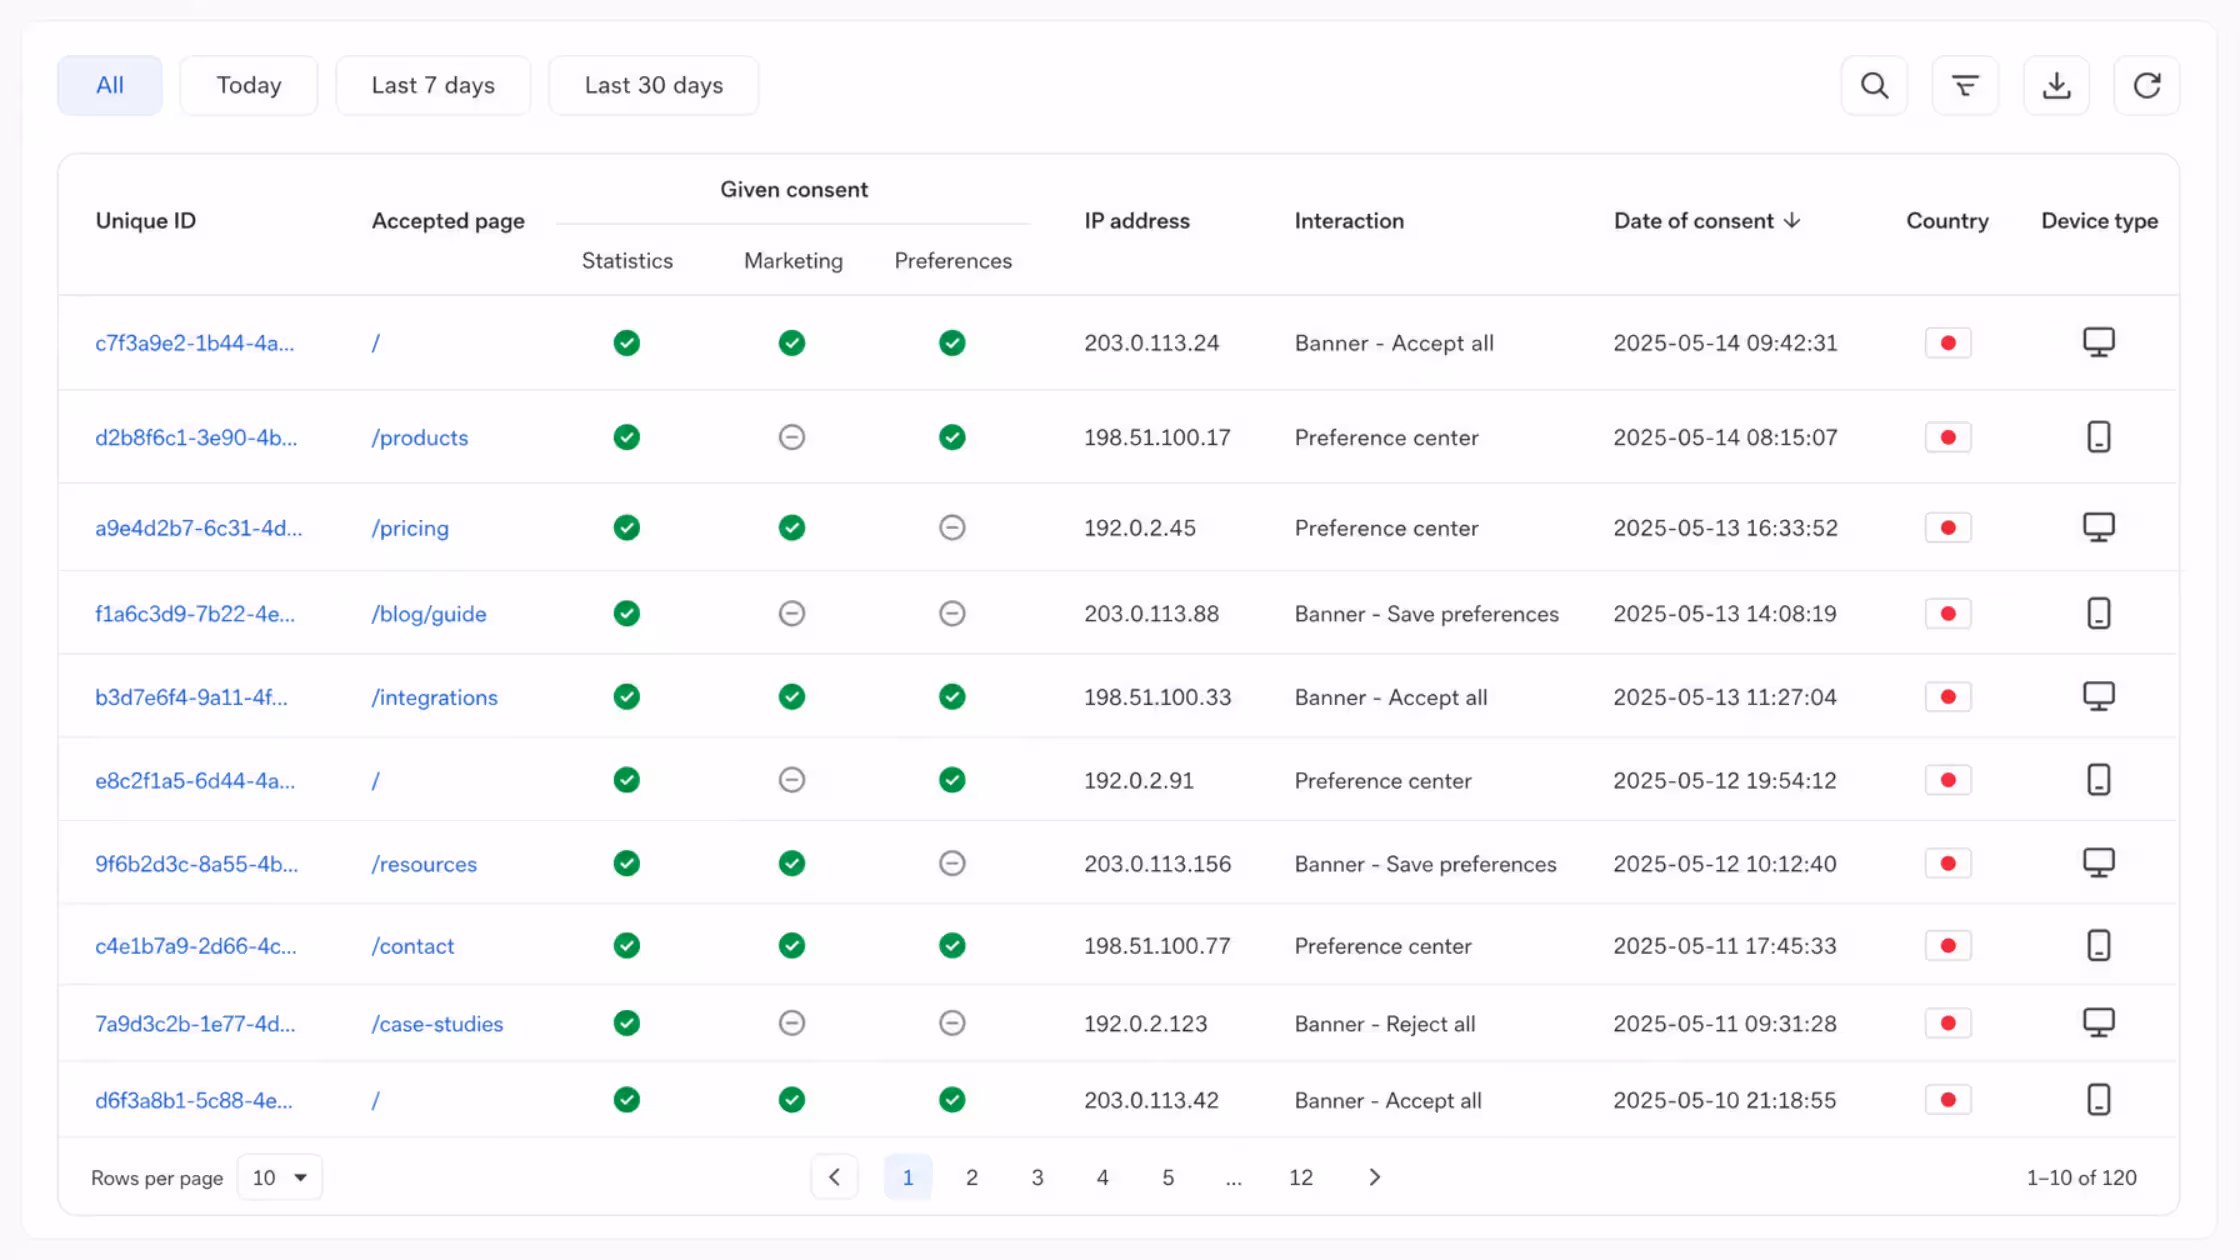Jump to page 12
The width and height of the screenshot is (2240, 1260).
(1300, 1177)
